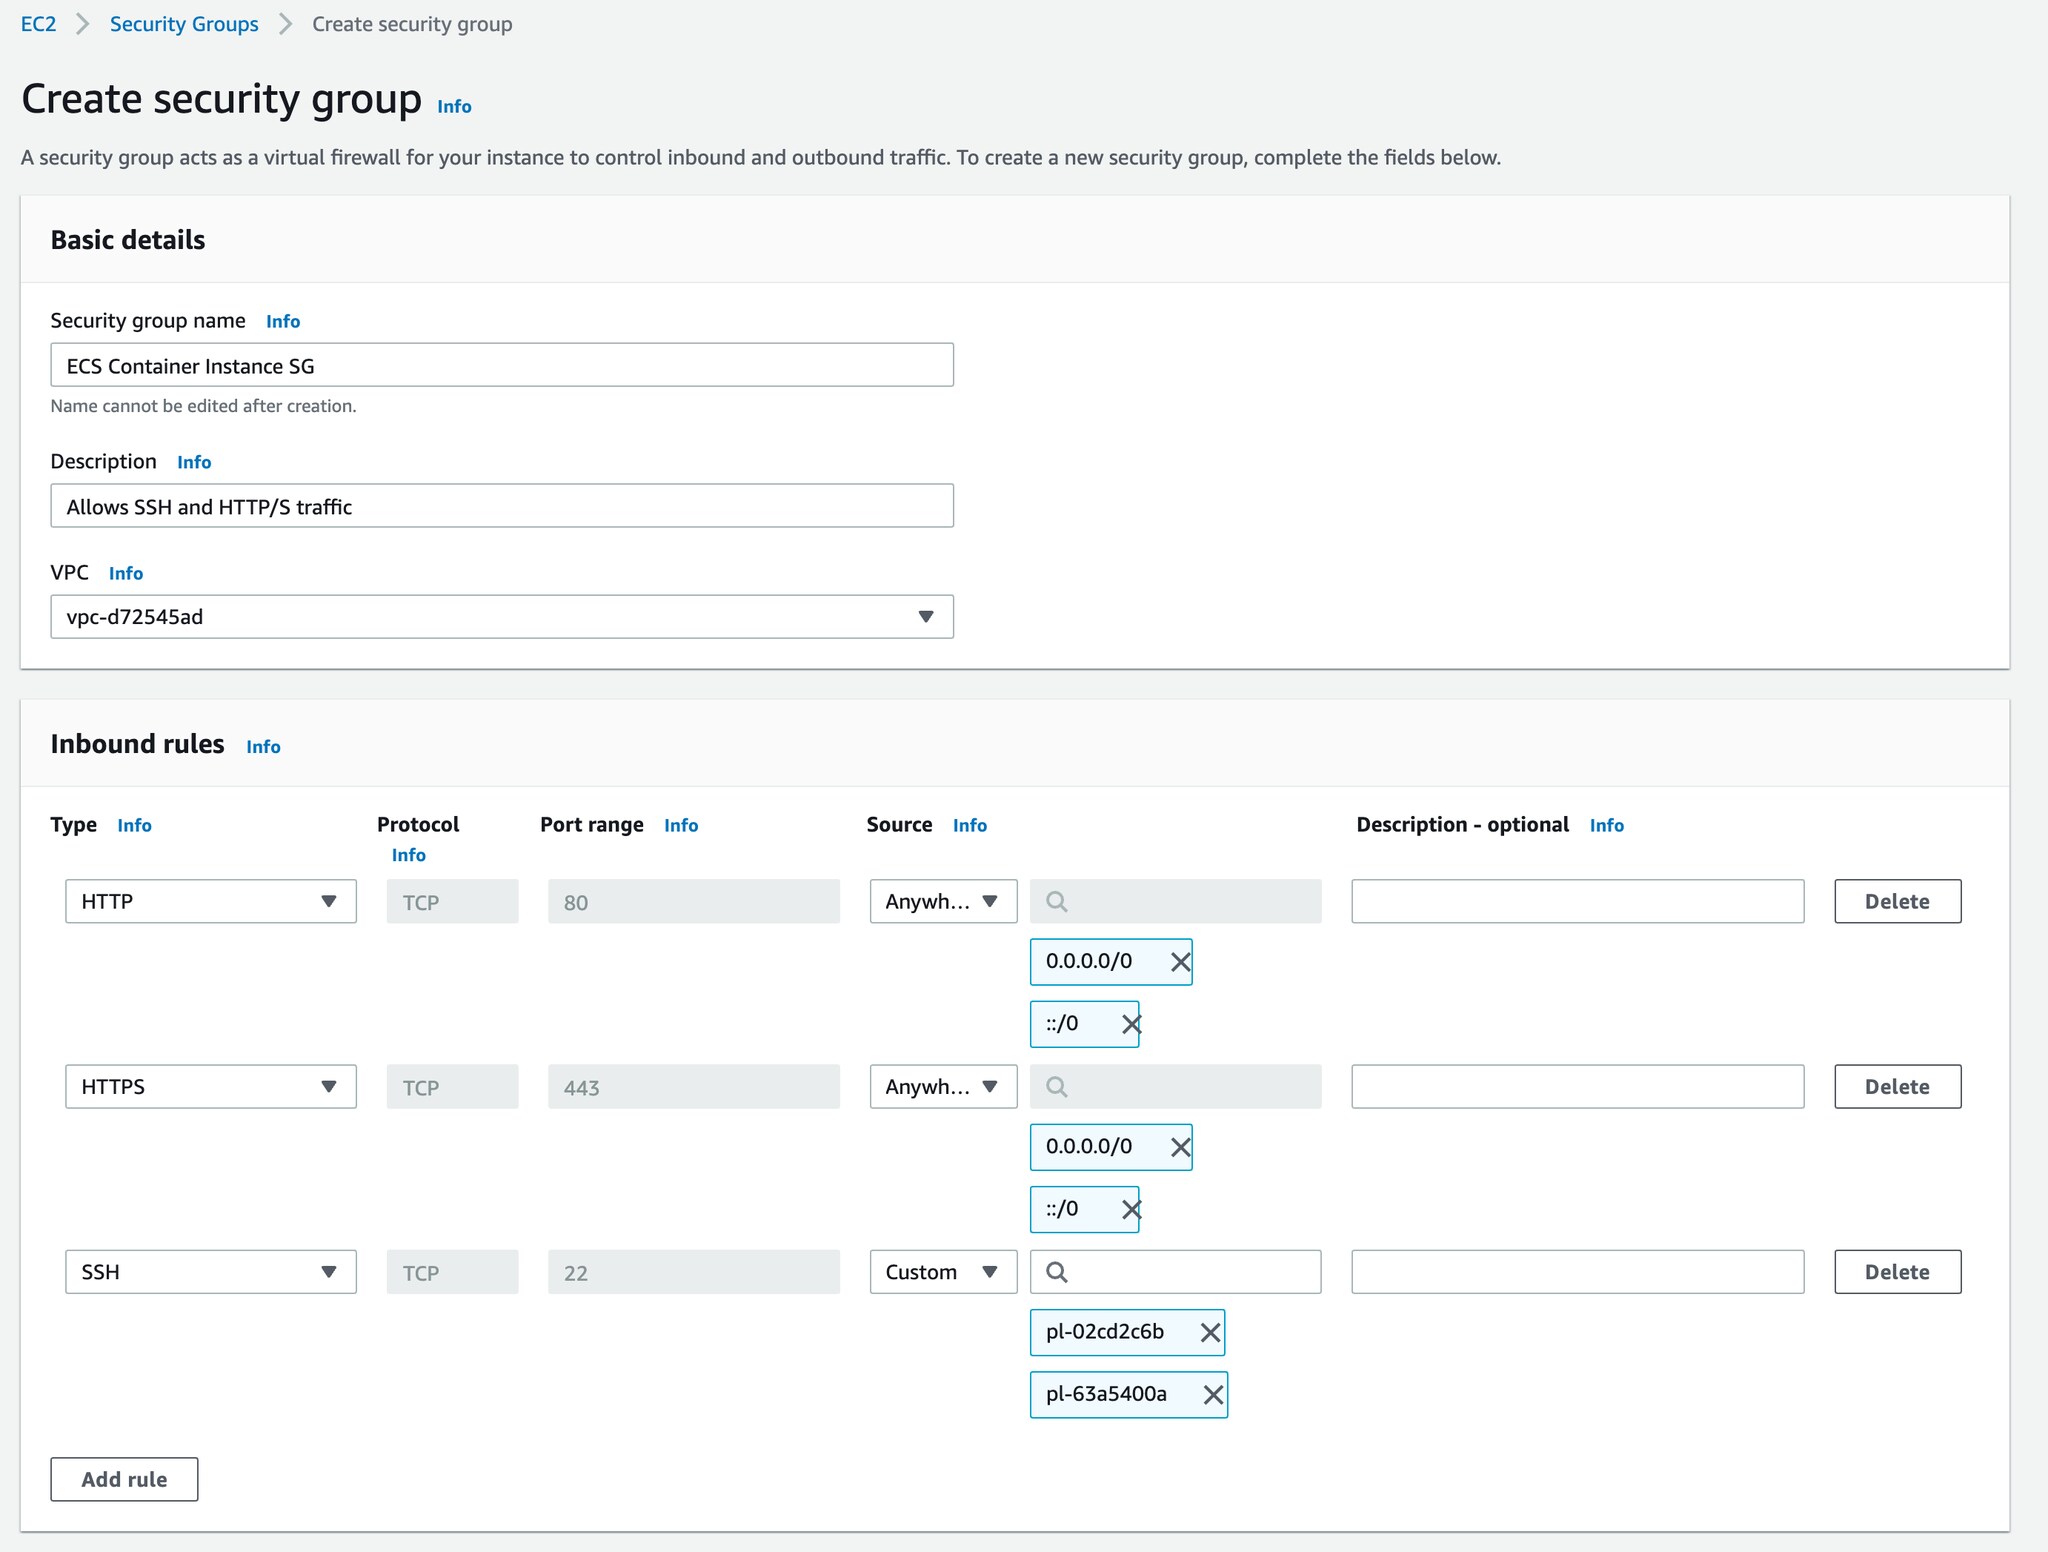Viewport: 2048px width, 1552px height.
Task: Open Info link beside Description field label
Action: pyautogui.click(x=194, y=462)
